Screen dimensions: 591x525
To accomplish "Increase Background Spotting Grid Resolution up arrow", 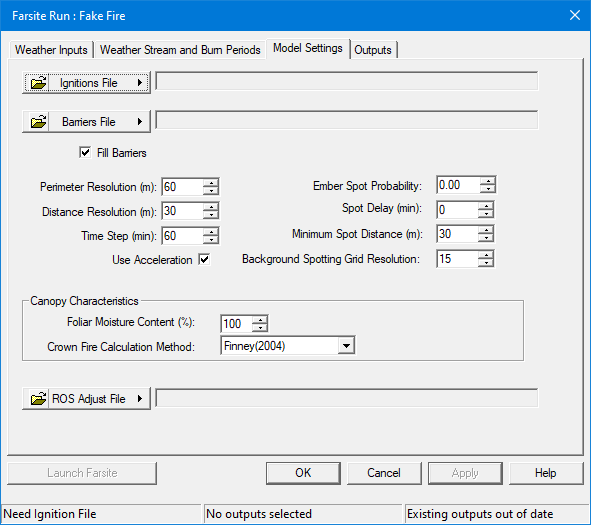I will coord(486,254).
